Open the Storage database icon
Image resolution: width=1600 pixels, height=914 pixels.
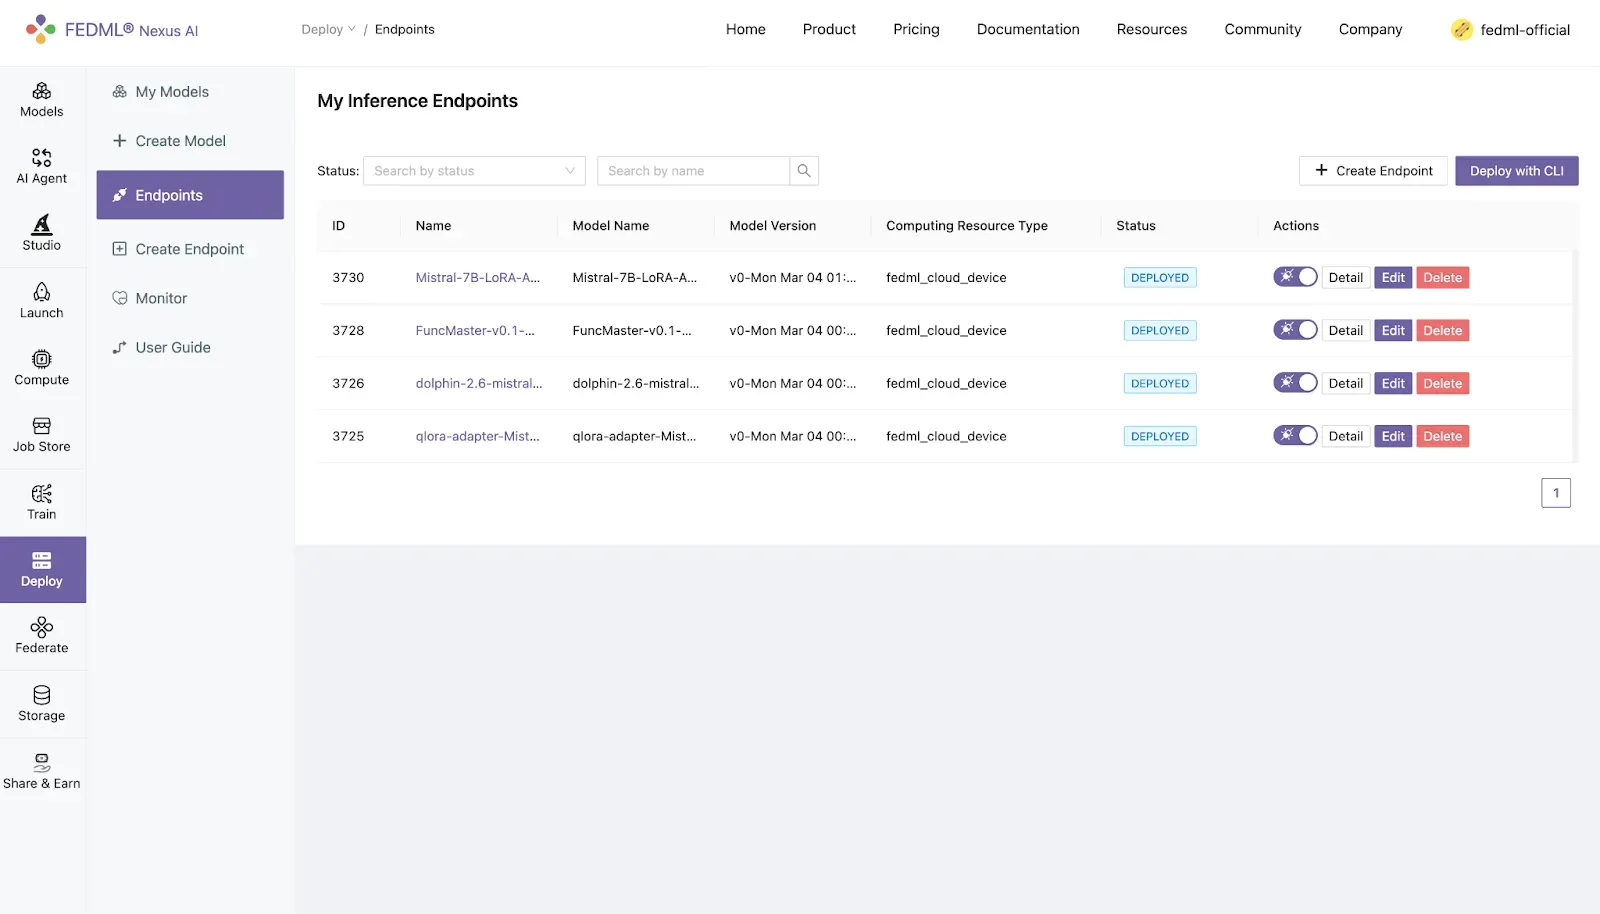tap(42, 695)
